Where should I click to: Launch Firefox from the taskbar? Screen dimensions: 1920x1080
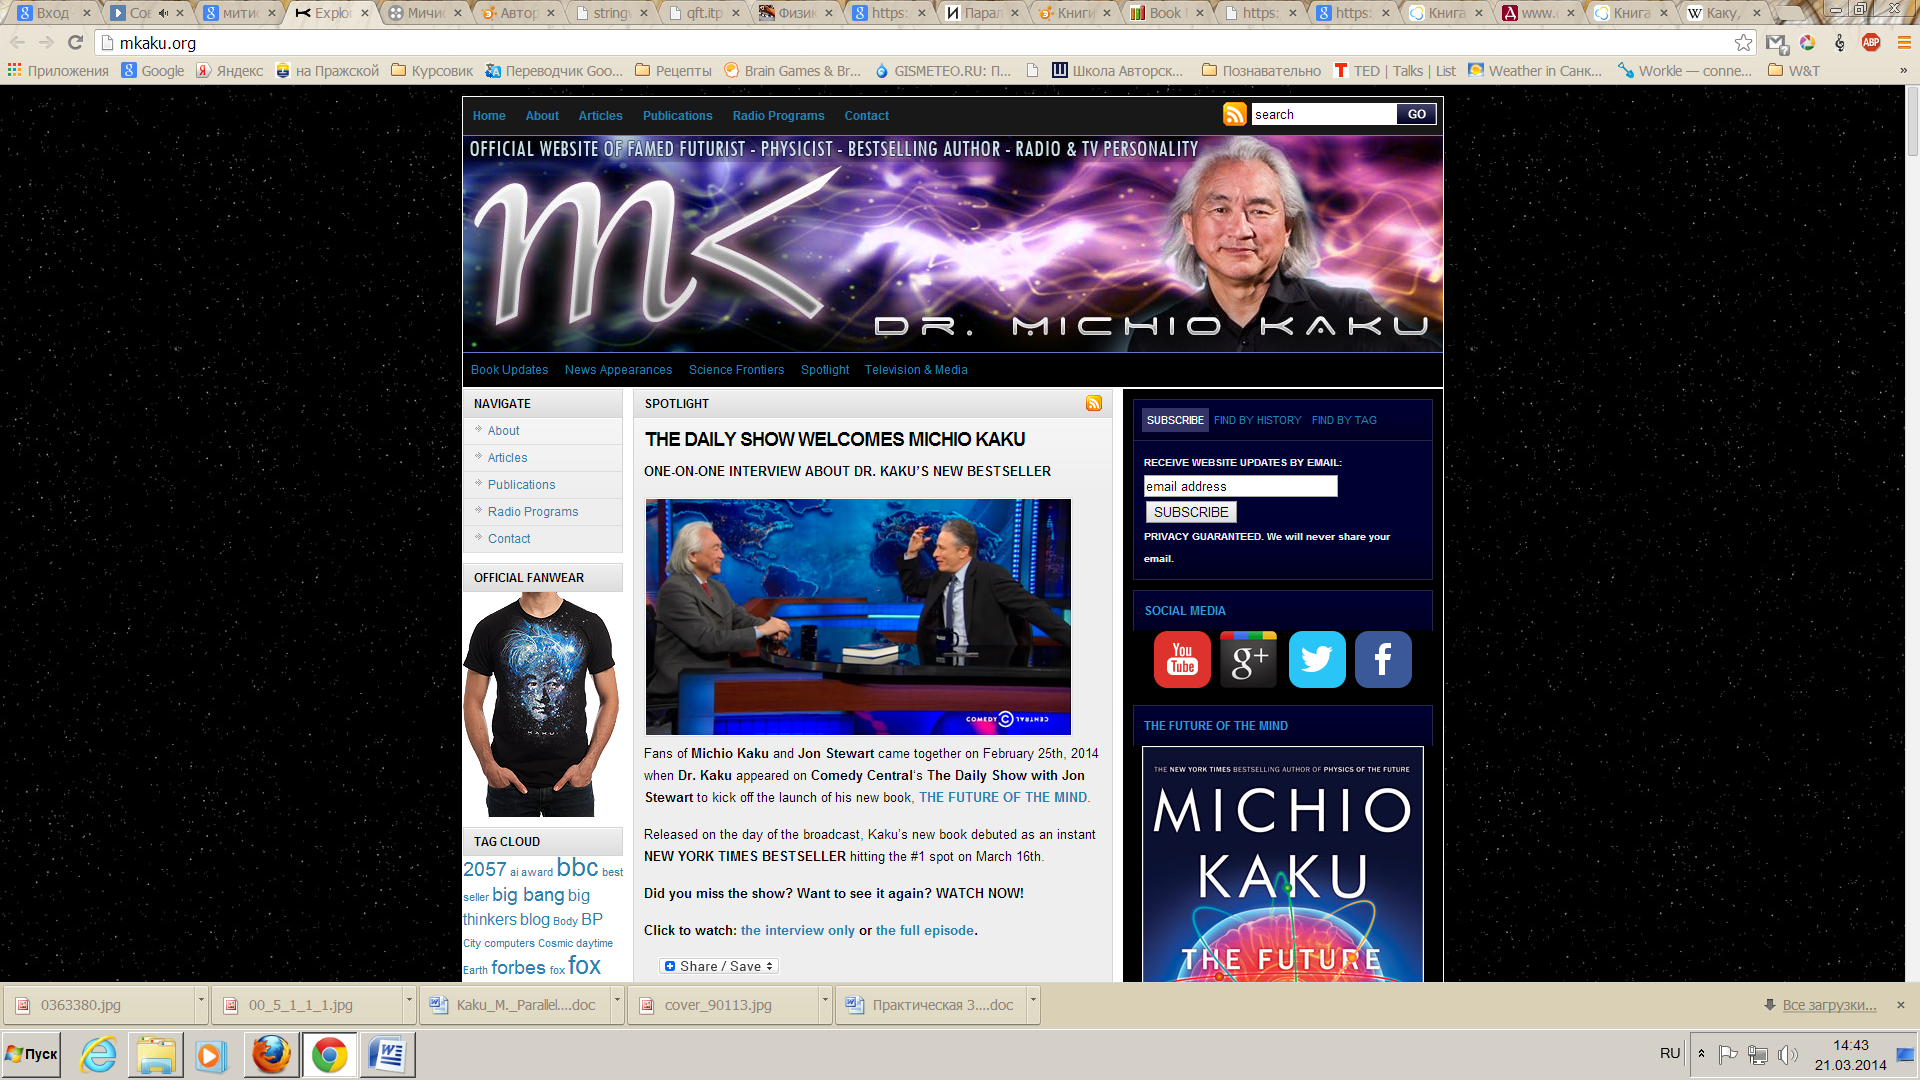point(270,1055)
